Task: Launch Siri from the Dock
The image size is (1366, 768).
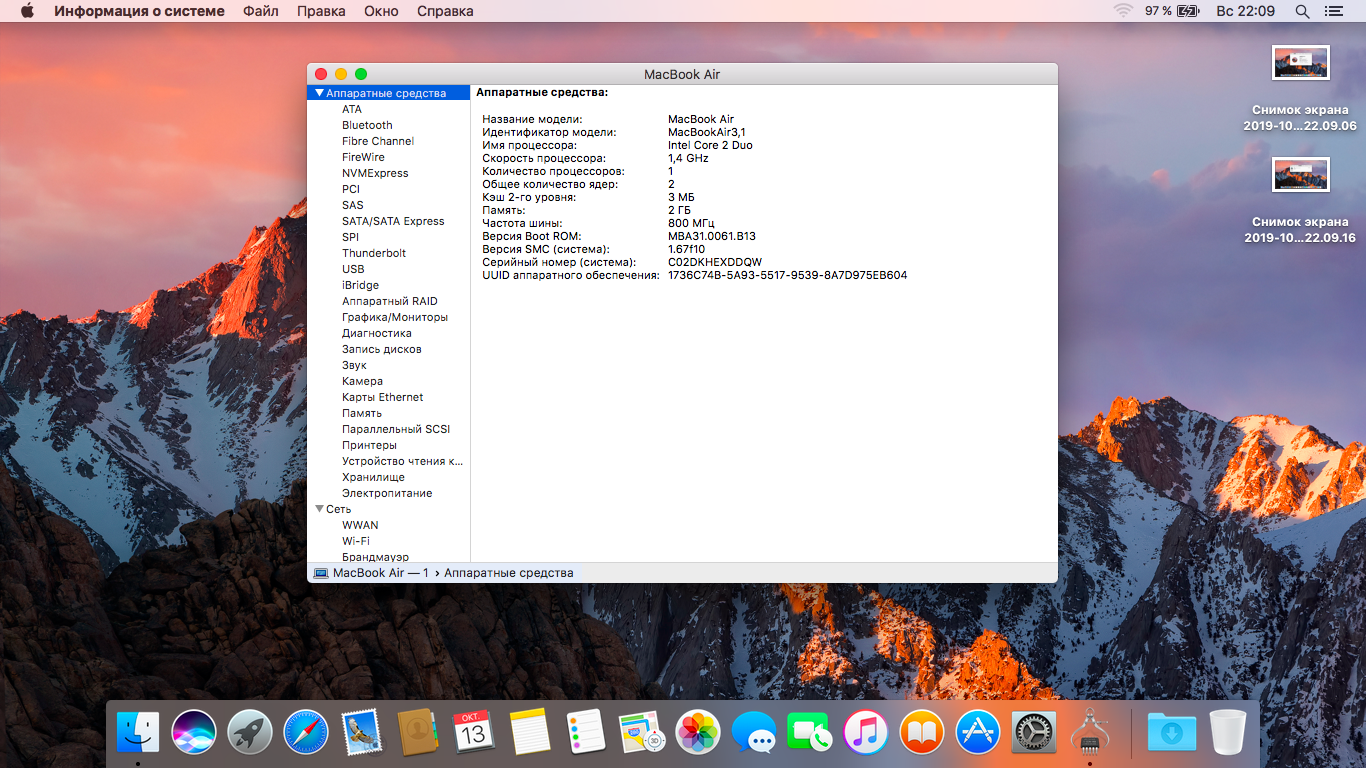Action: [194, 732]
